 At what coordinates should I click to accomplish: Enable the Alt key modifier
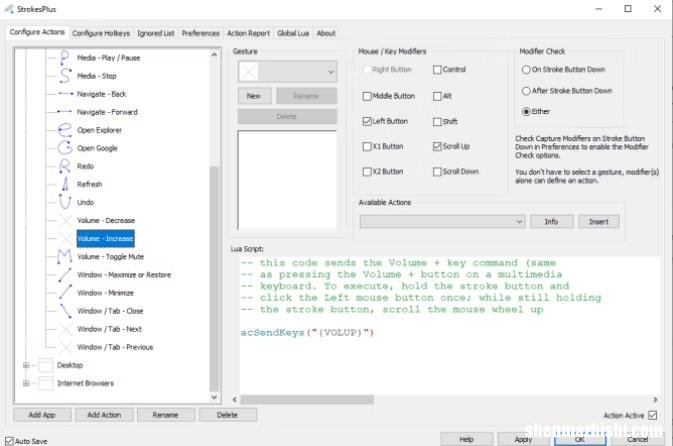437,96
